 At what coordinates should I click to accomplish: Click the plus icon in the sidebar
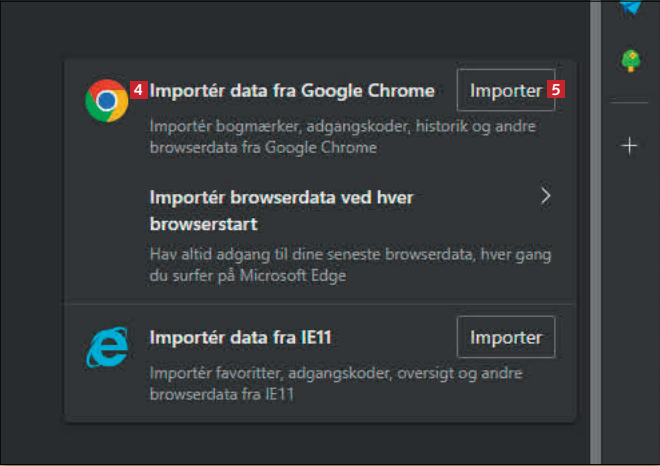click(630, 146)
